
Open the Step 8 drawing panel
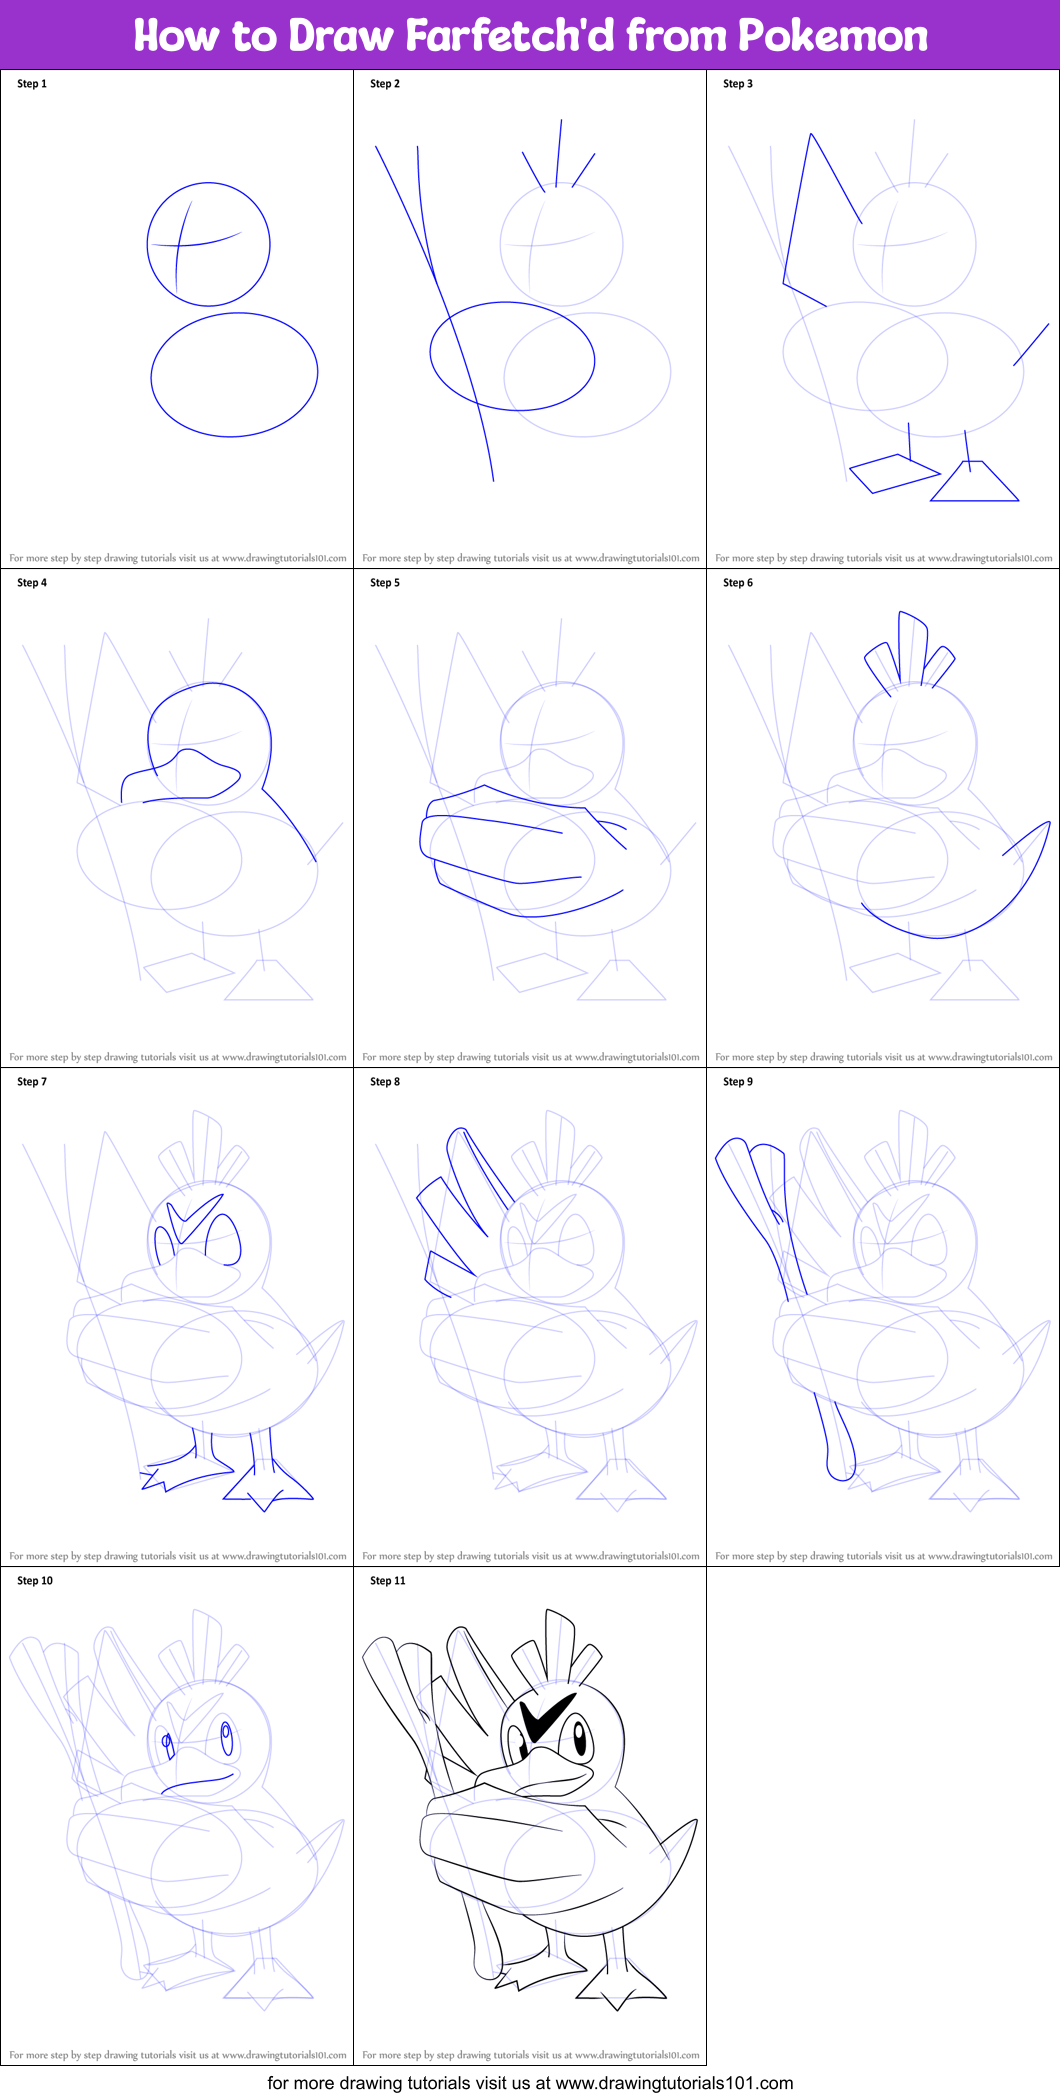tap(530, 1317)
